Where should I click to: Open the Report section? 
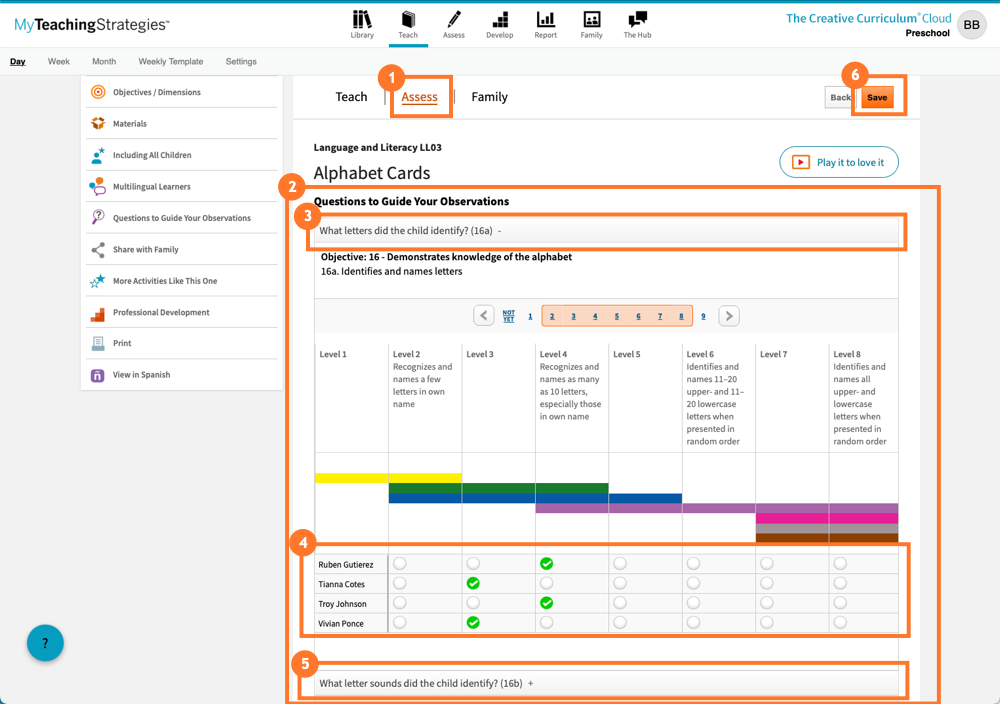545,24
